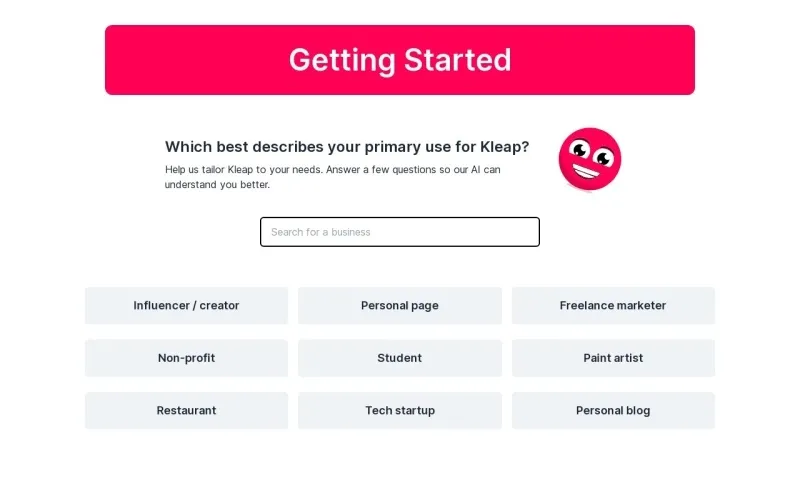This screenshot has width=800, height=500.
Task: Click the Help us tailor Kleap text line
Action: 333,169
